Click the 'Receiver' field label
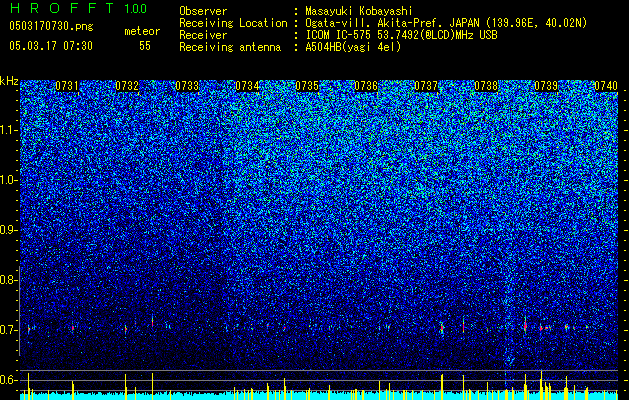 tap(203, 35)
